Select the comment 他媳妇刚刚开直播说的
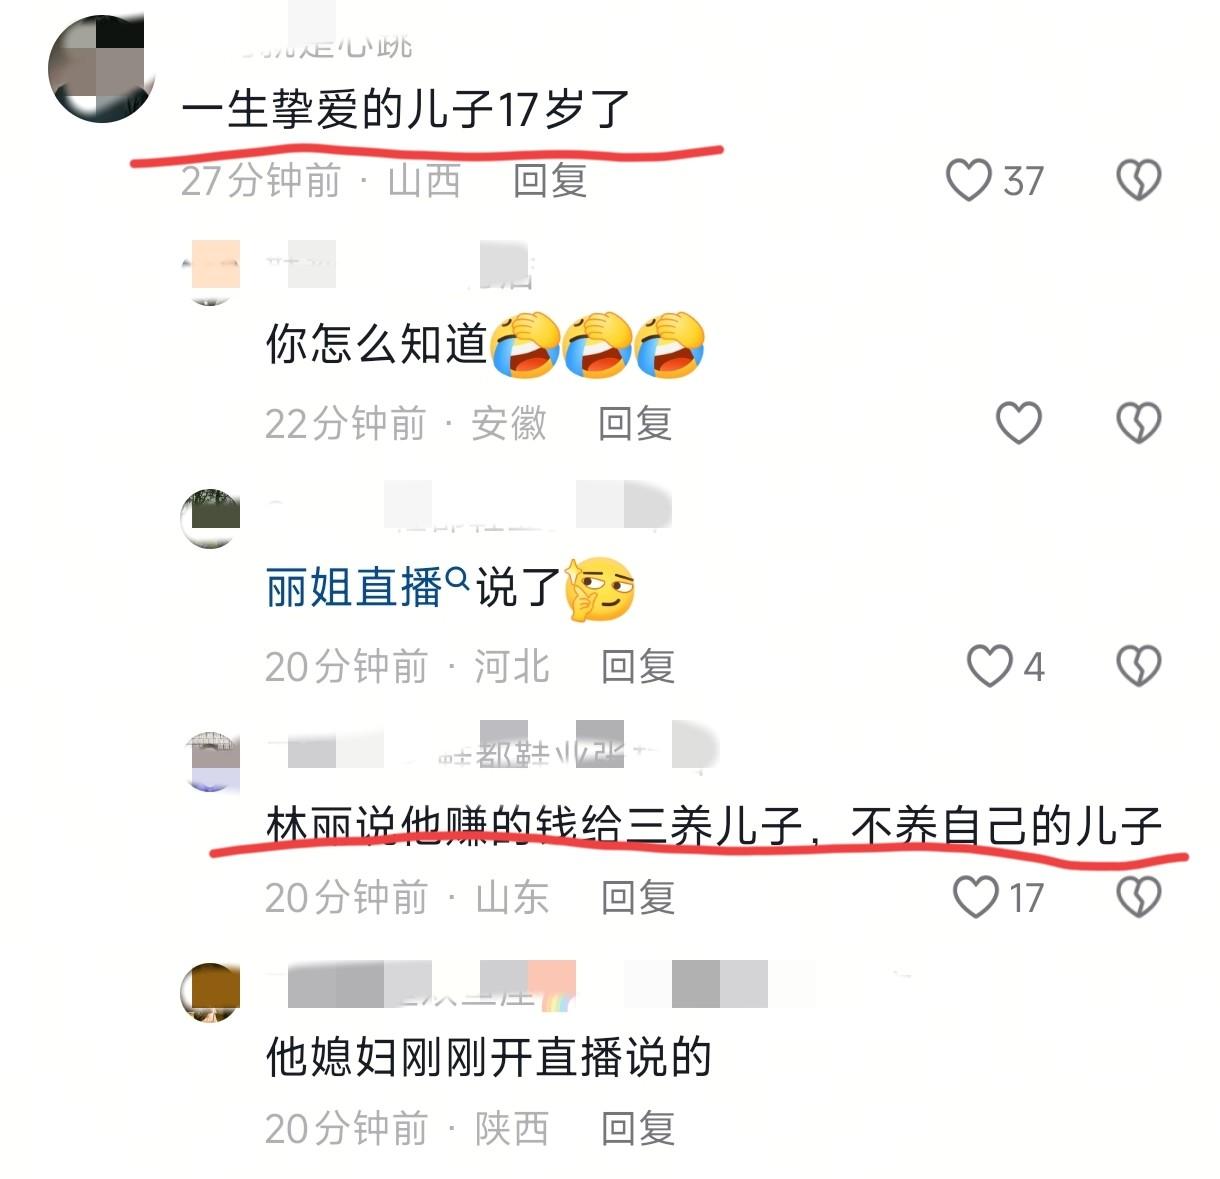The width and height of the screenshot is (1220, 1179). tap(488, 1058)
